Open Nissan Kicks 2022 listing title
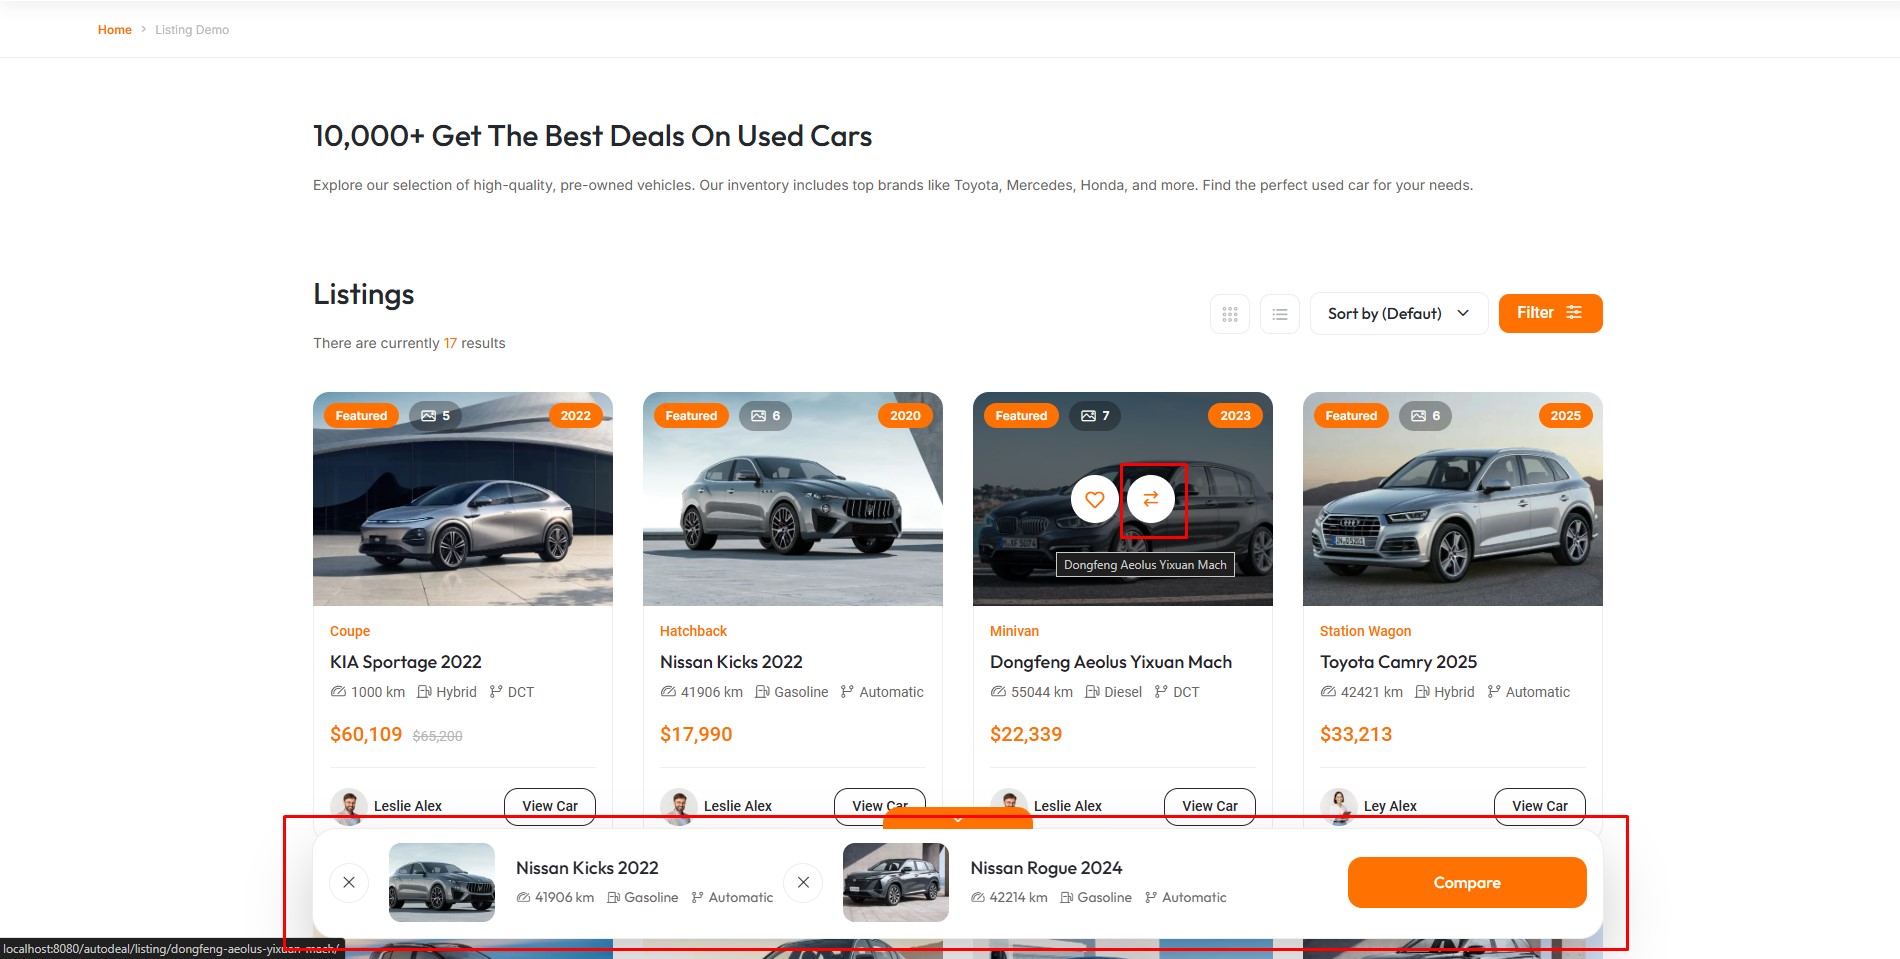This screenshot has height=959, width=1900. [x=731, y=662]
